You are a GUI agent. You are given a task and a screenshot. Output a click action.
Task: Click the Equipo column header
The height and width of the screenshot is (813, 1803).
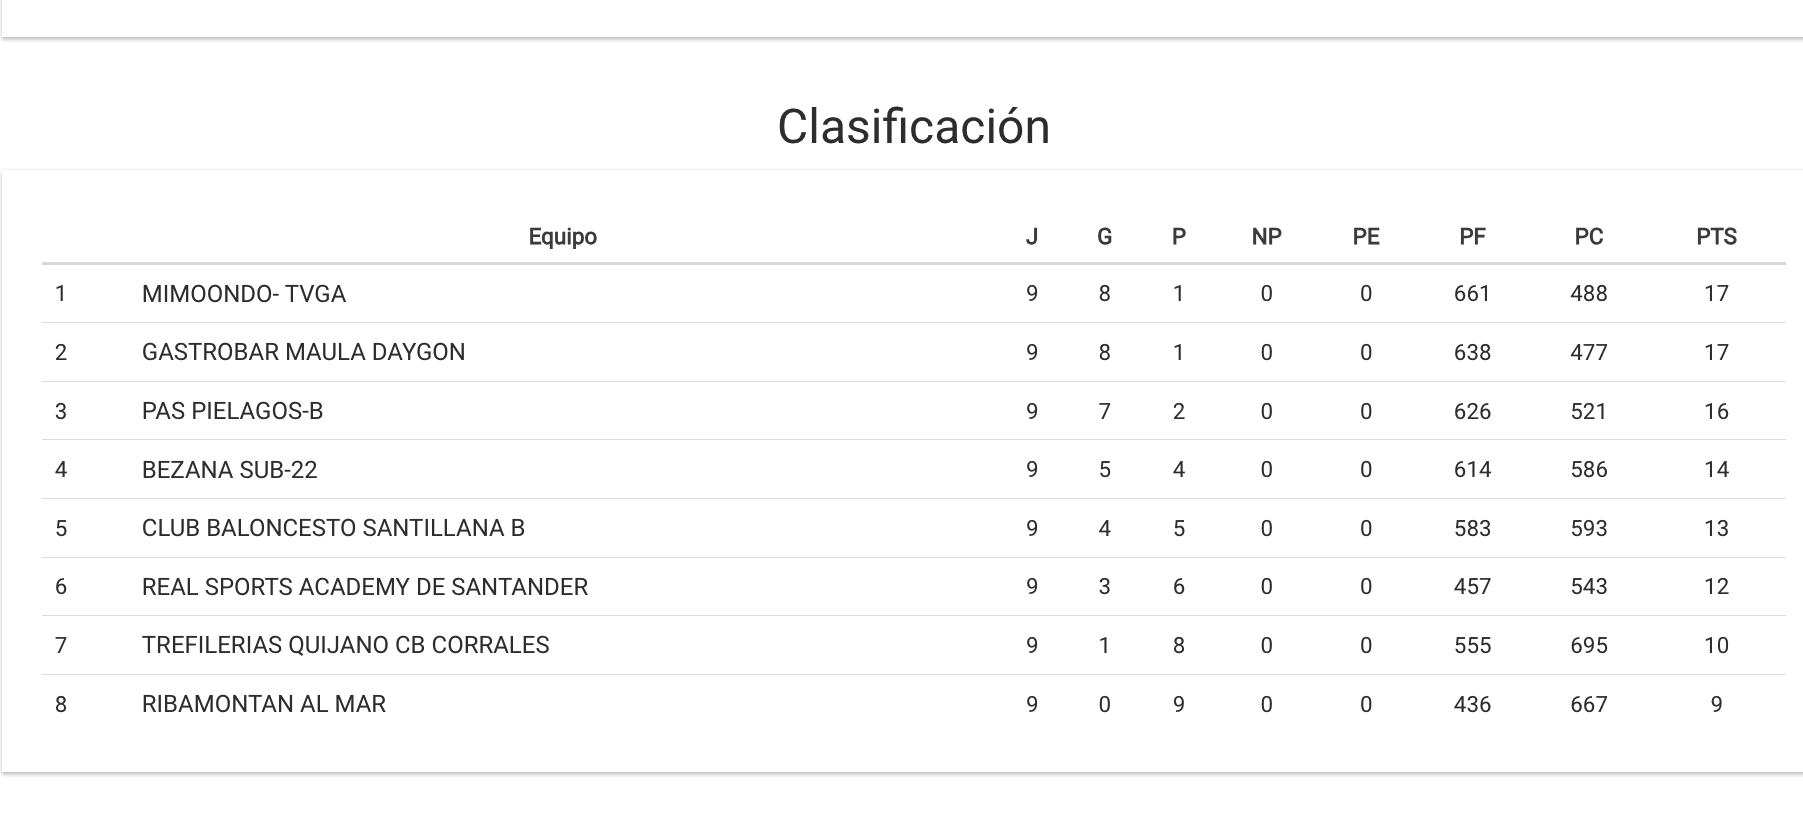click(562, 237)
